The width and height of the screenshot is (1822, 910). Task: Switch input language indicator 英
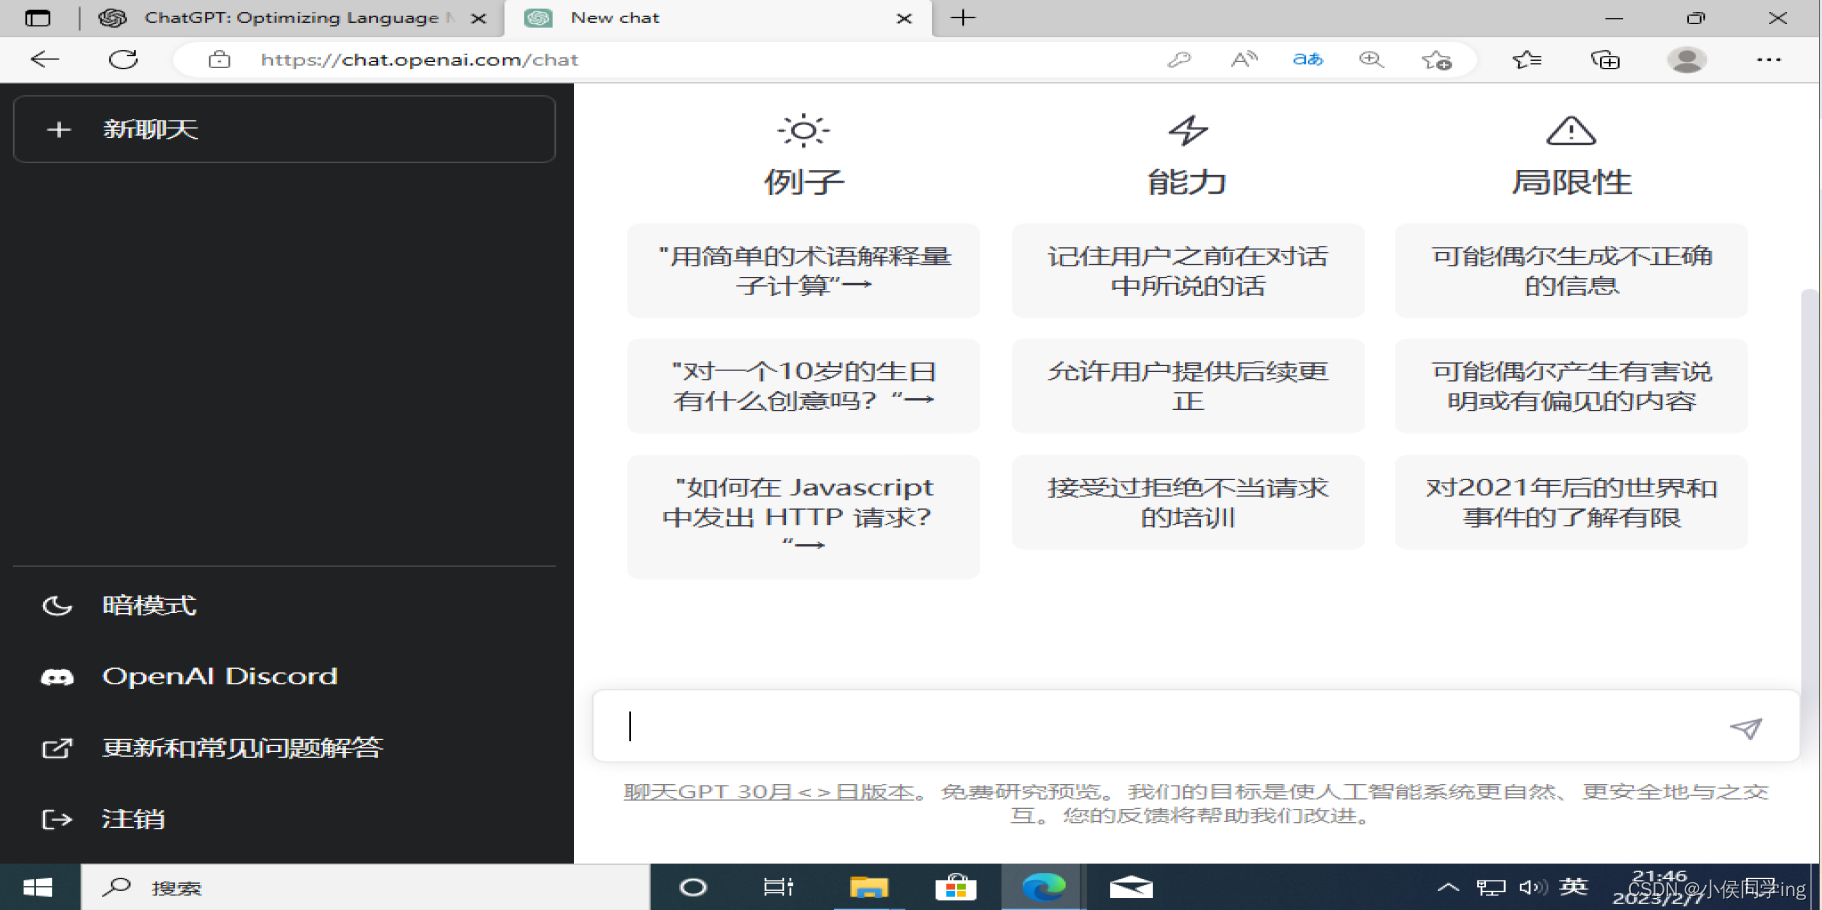(x=1573, y=887)
